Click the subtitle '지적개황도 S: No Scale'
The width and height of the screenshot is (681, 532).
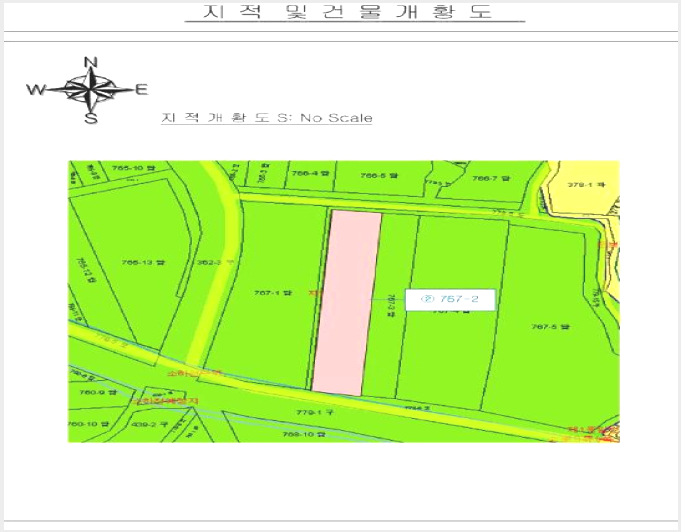coord(267,118)
